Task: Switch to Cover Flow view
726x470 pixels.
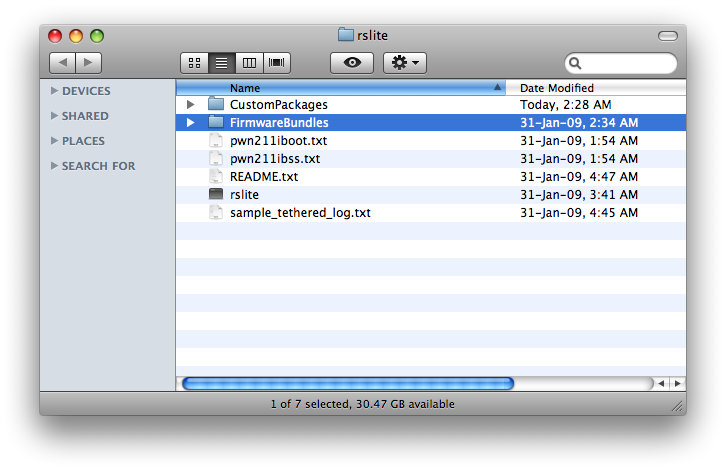Action: point(277,63)
